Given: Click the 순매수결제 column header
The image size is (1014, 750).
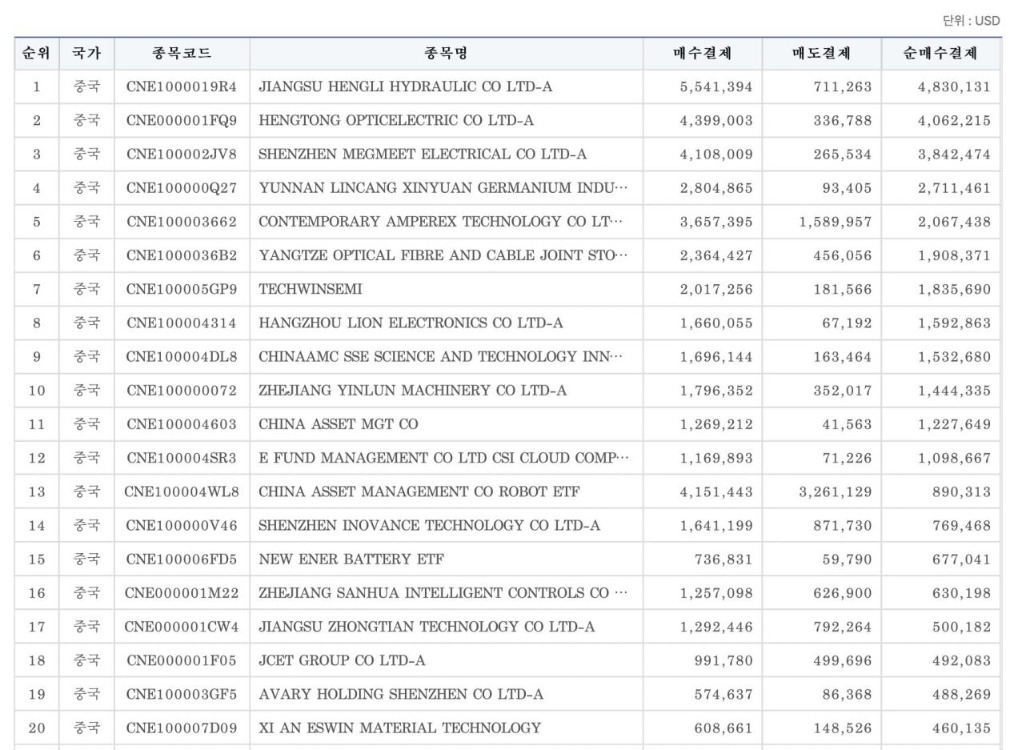Looking at the screenshot, I should point(941,54).
